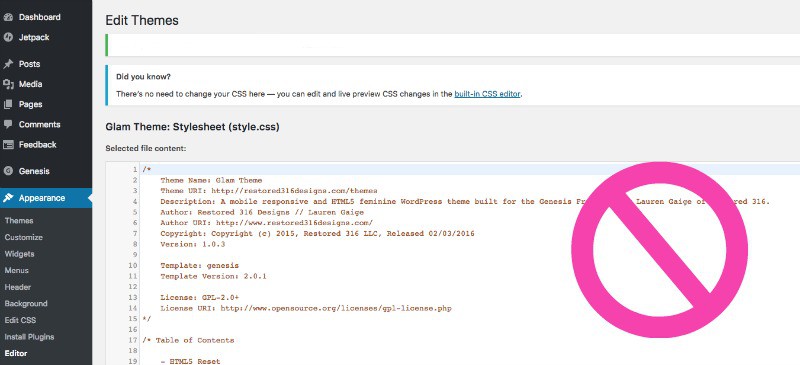This screenshot has height=365, width=800.
Task: Open the Menus submenu link
Action: 16,271
